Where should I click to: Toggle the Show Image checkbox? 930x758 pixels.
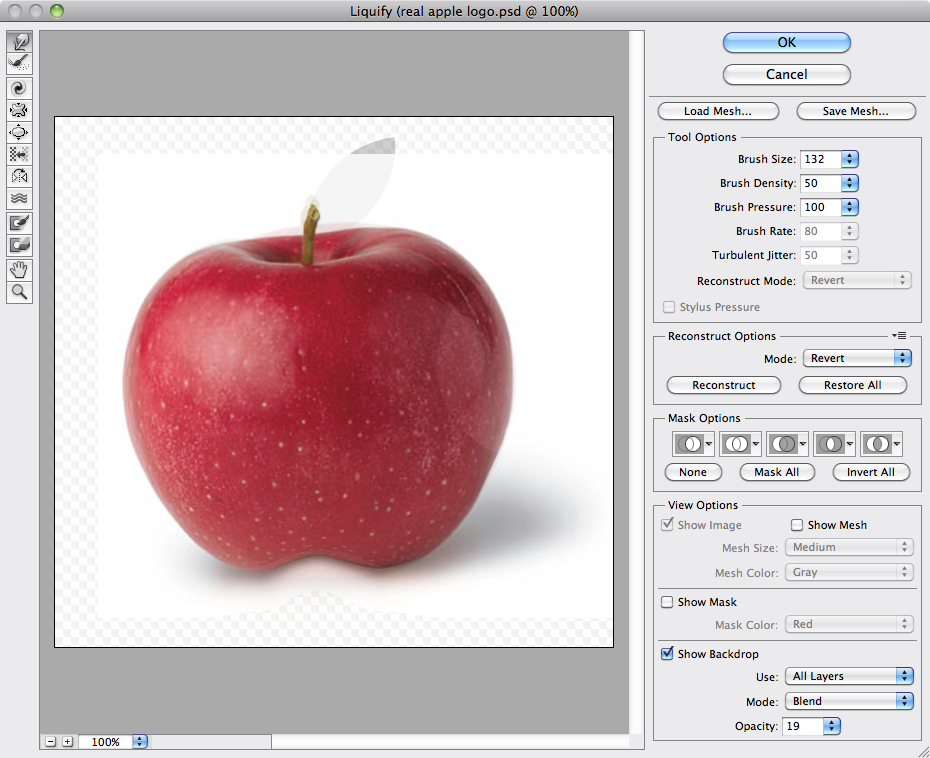point(667,524)
